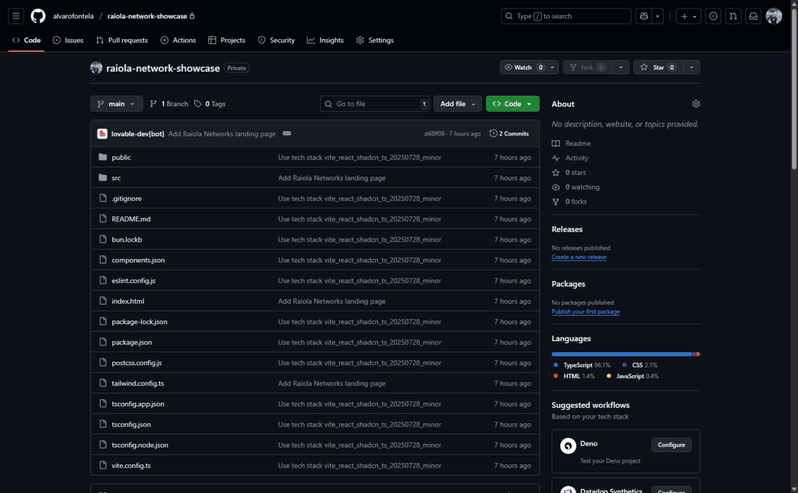This screenshot has height=493, width=798.
Task: Click the Configure button for Deno
Action: pos(671,445)
